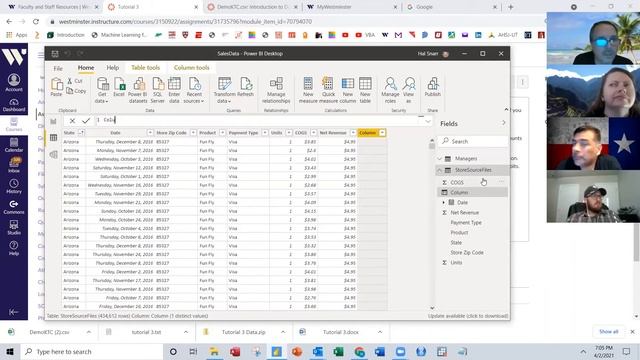Select the Store Zip Code field
The image size is (640, 360).
click(x=467, y=253)
